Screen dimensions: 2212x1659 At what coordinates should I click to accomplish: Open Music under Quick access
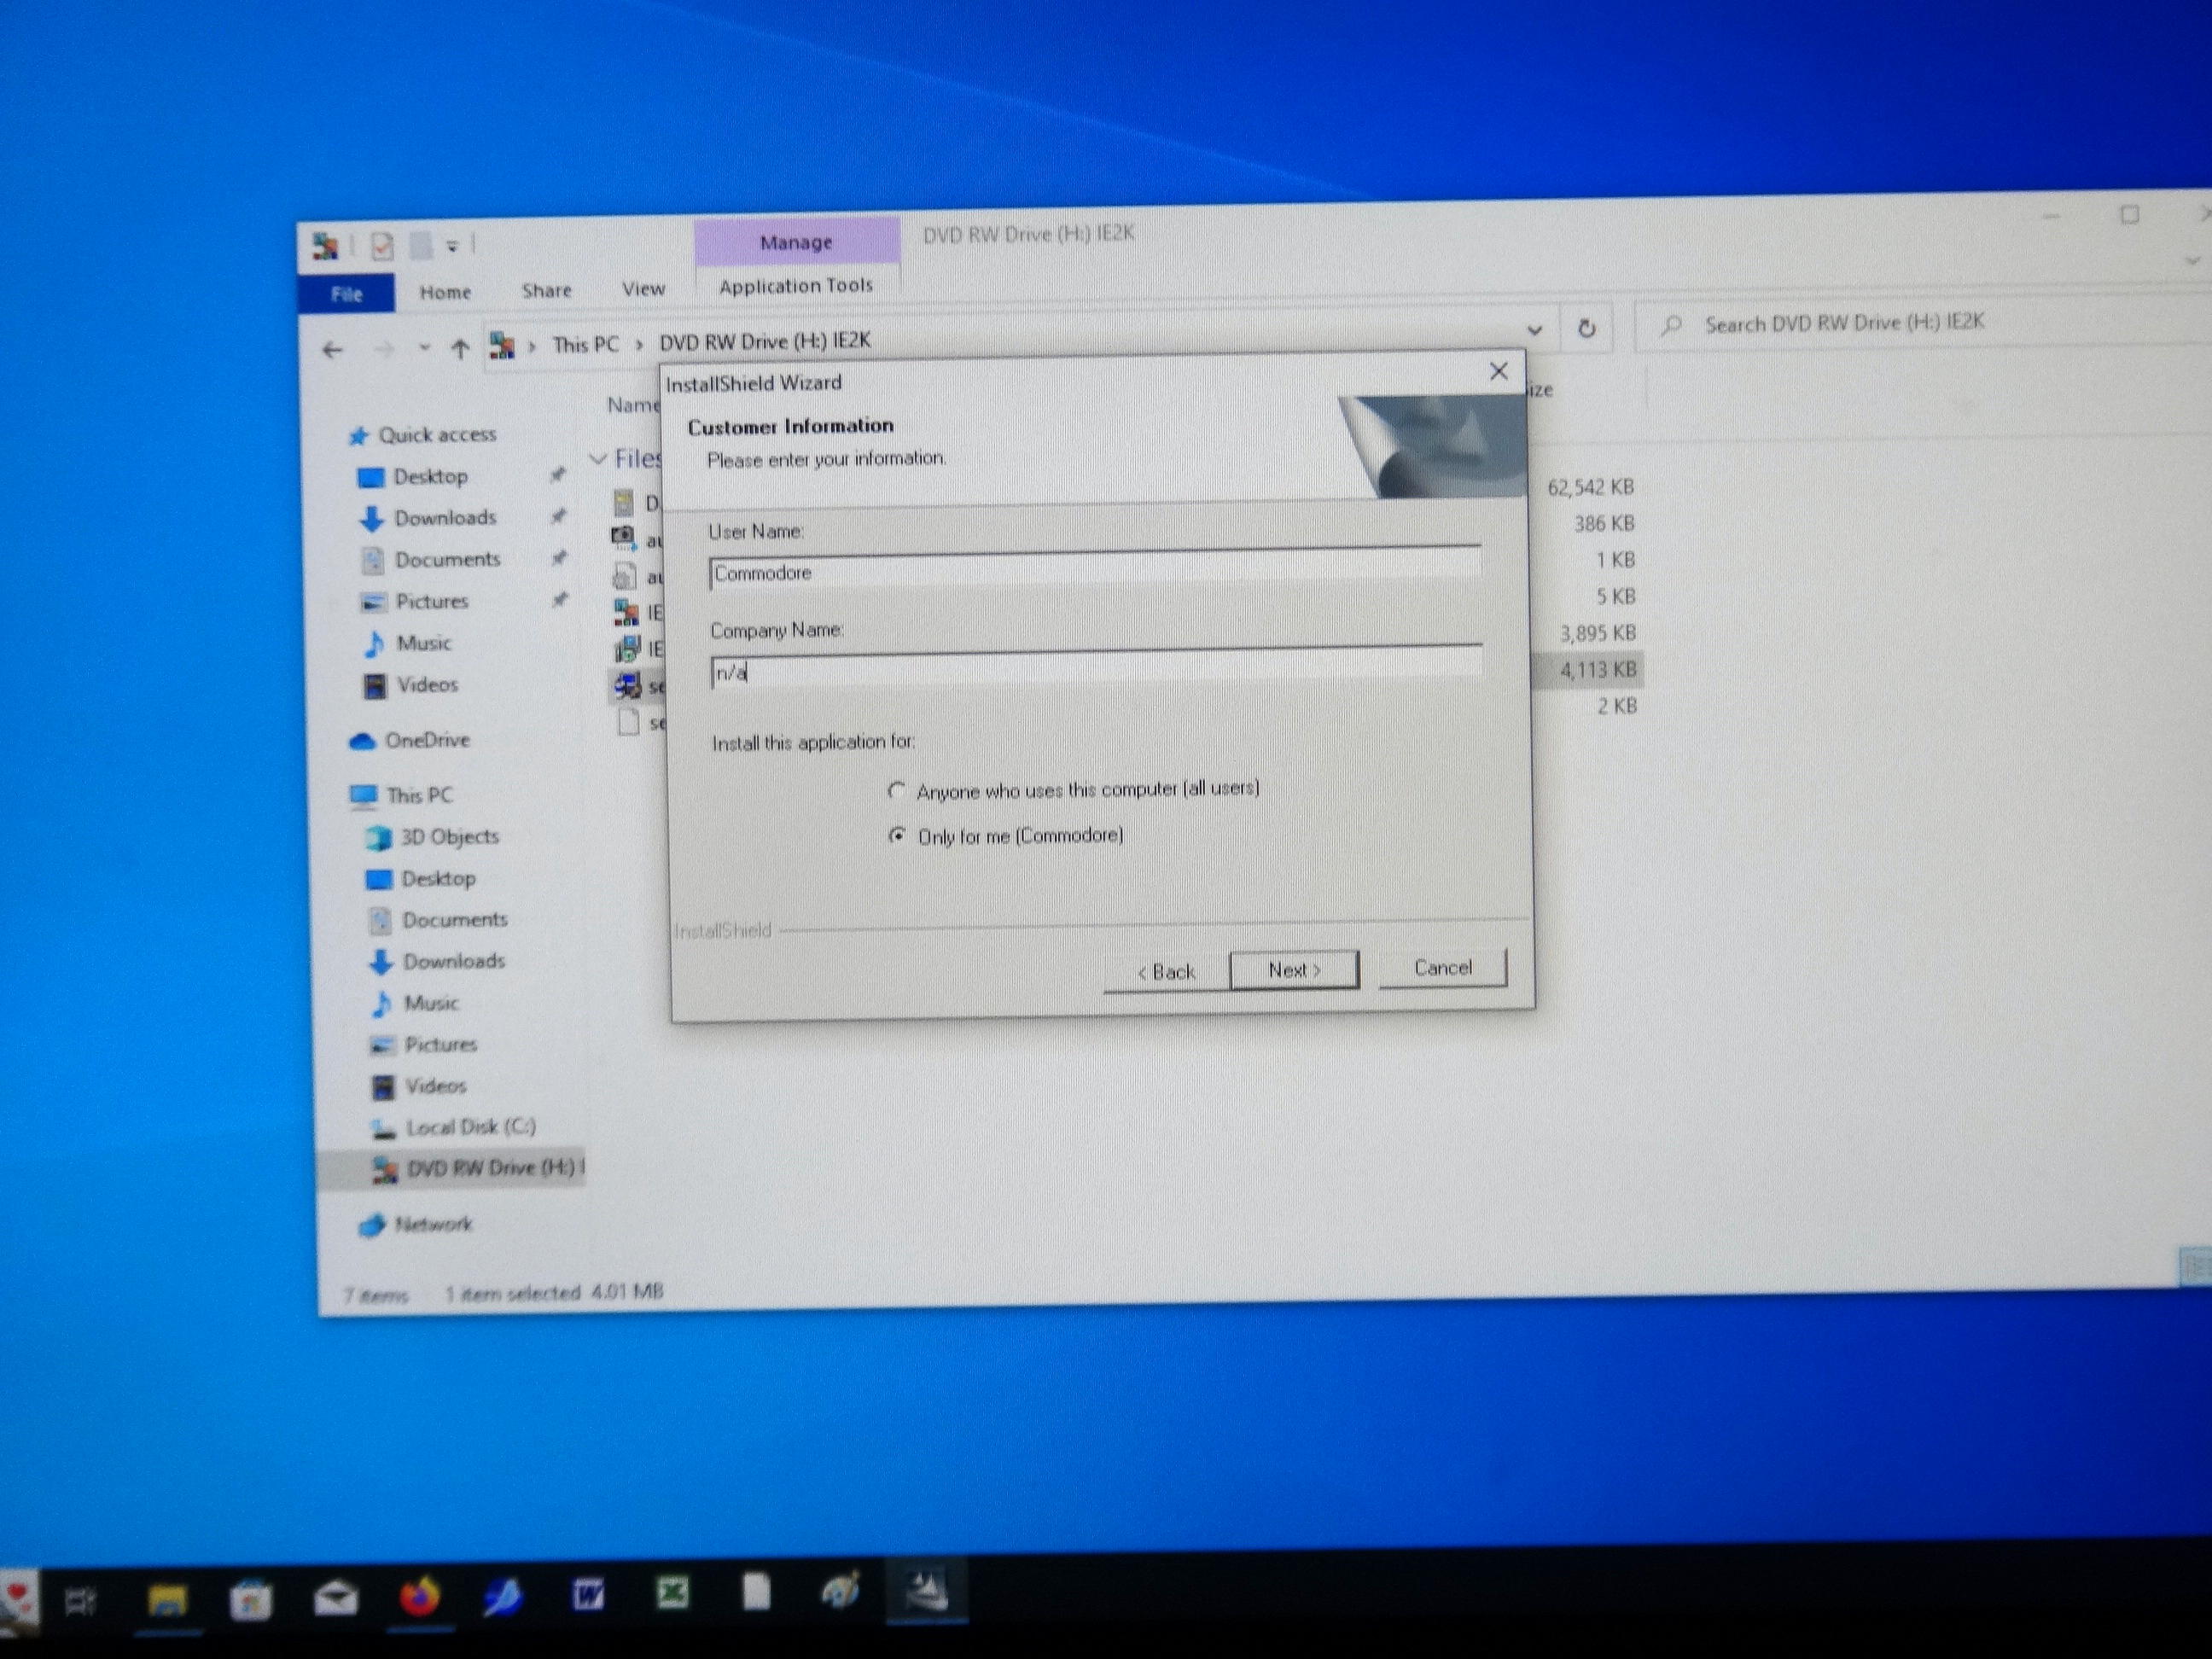coord(423,644)
